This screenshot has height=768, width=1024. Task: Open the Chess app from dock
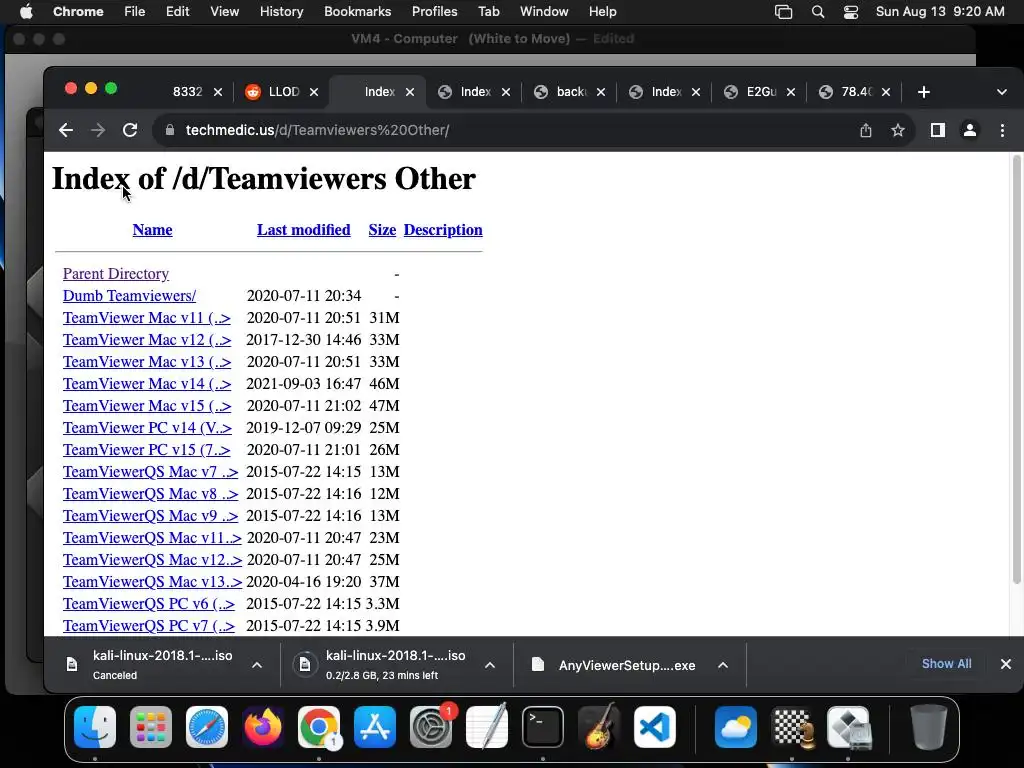click(x=793, y=727)
